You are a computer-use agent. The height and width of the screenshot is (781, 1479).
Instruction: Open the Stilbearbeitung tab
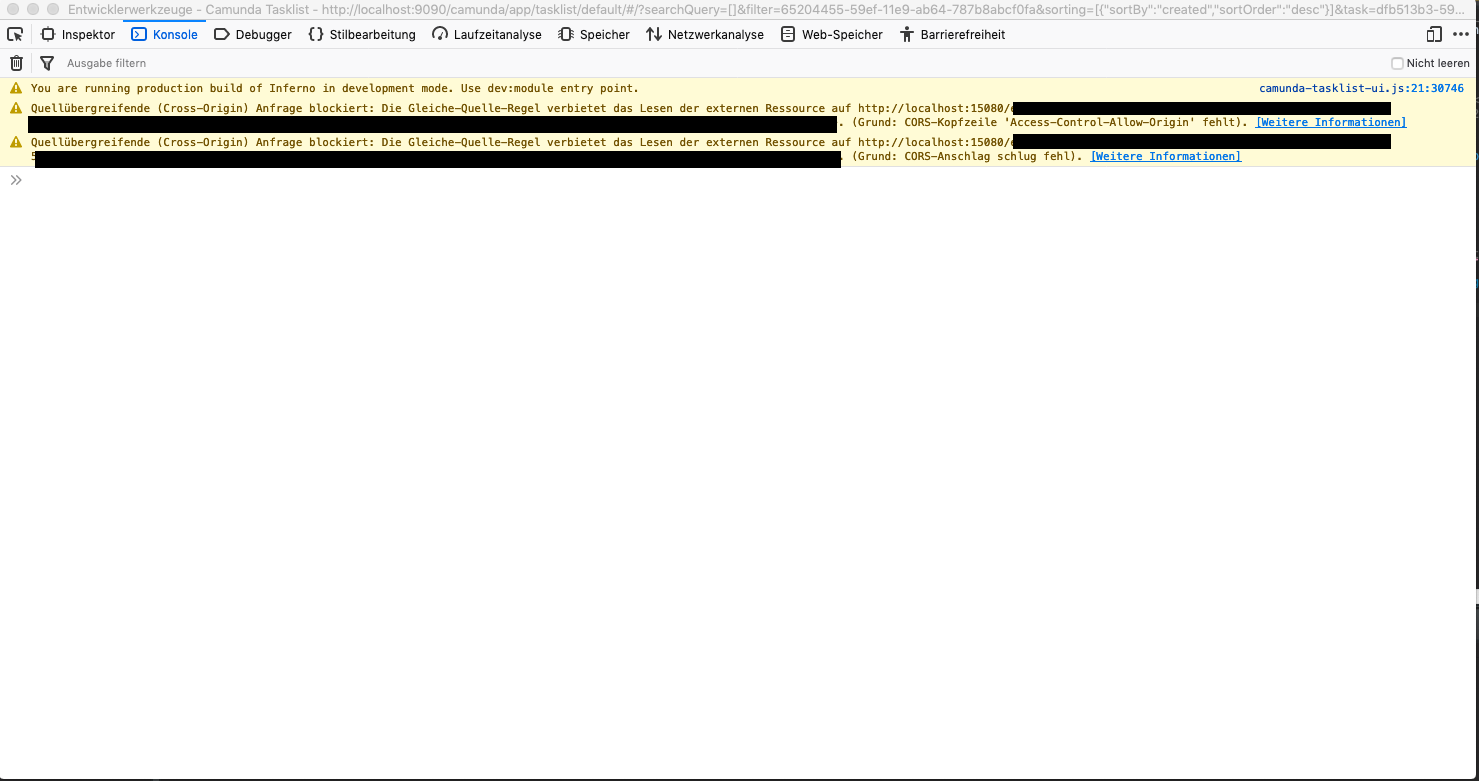pos(362,34)
